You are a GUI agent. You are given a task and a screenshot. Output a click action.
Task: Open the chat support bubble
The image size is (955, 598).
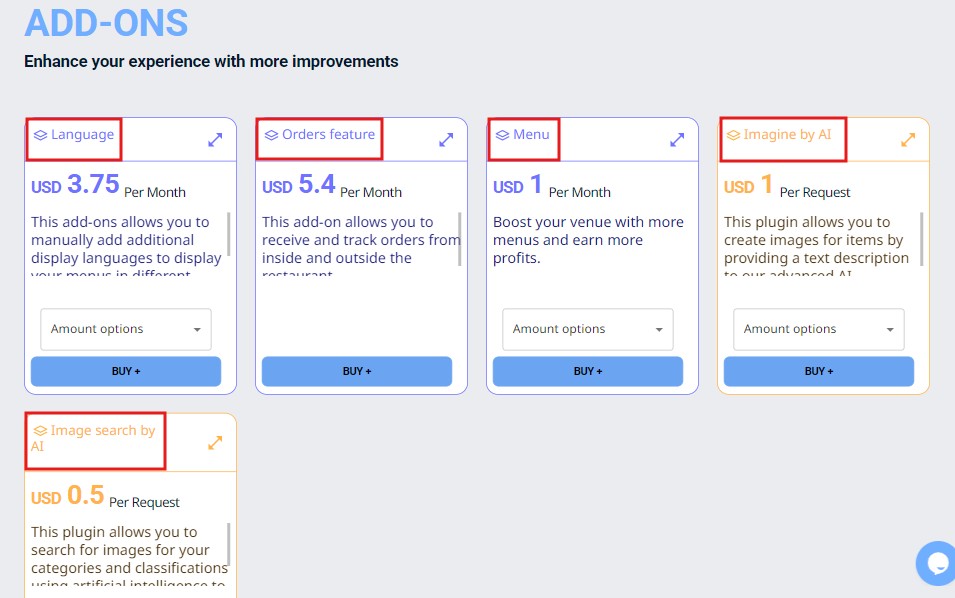(x=937, y=563)
